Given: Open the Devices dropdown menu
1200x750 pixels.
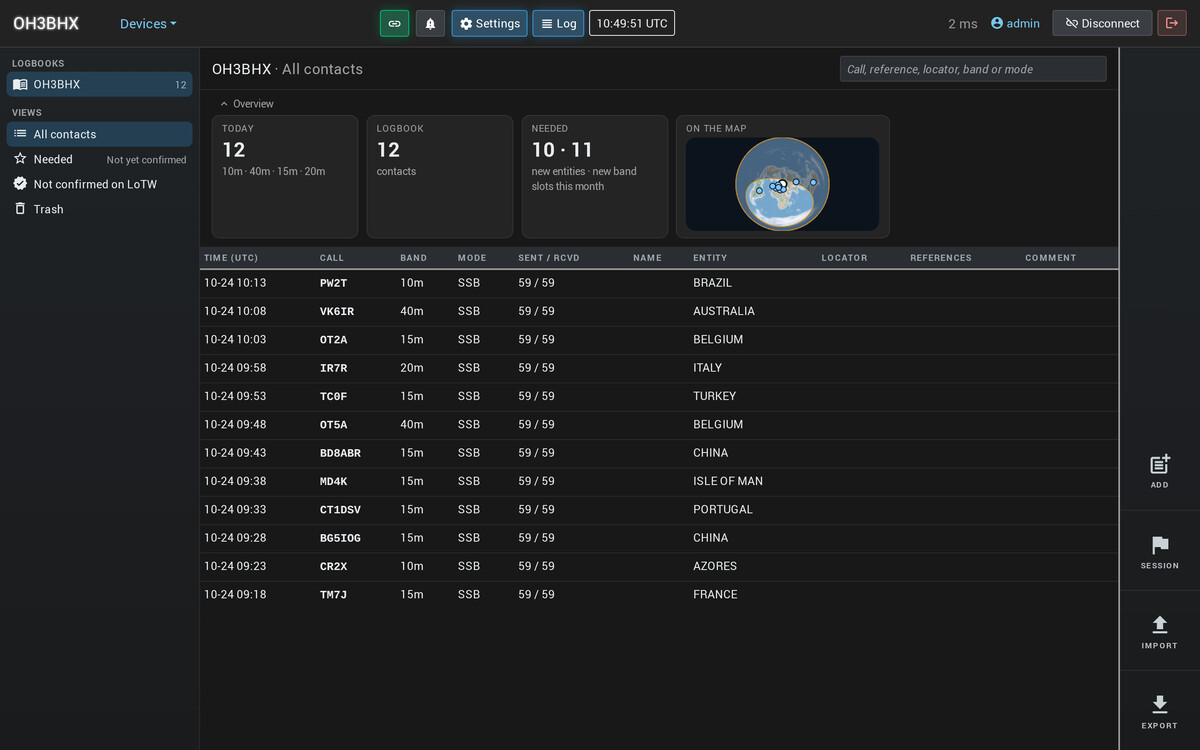Looking at the screenshot, I should click(148, 24).
